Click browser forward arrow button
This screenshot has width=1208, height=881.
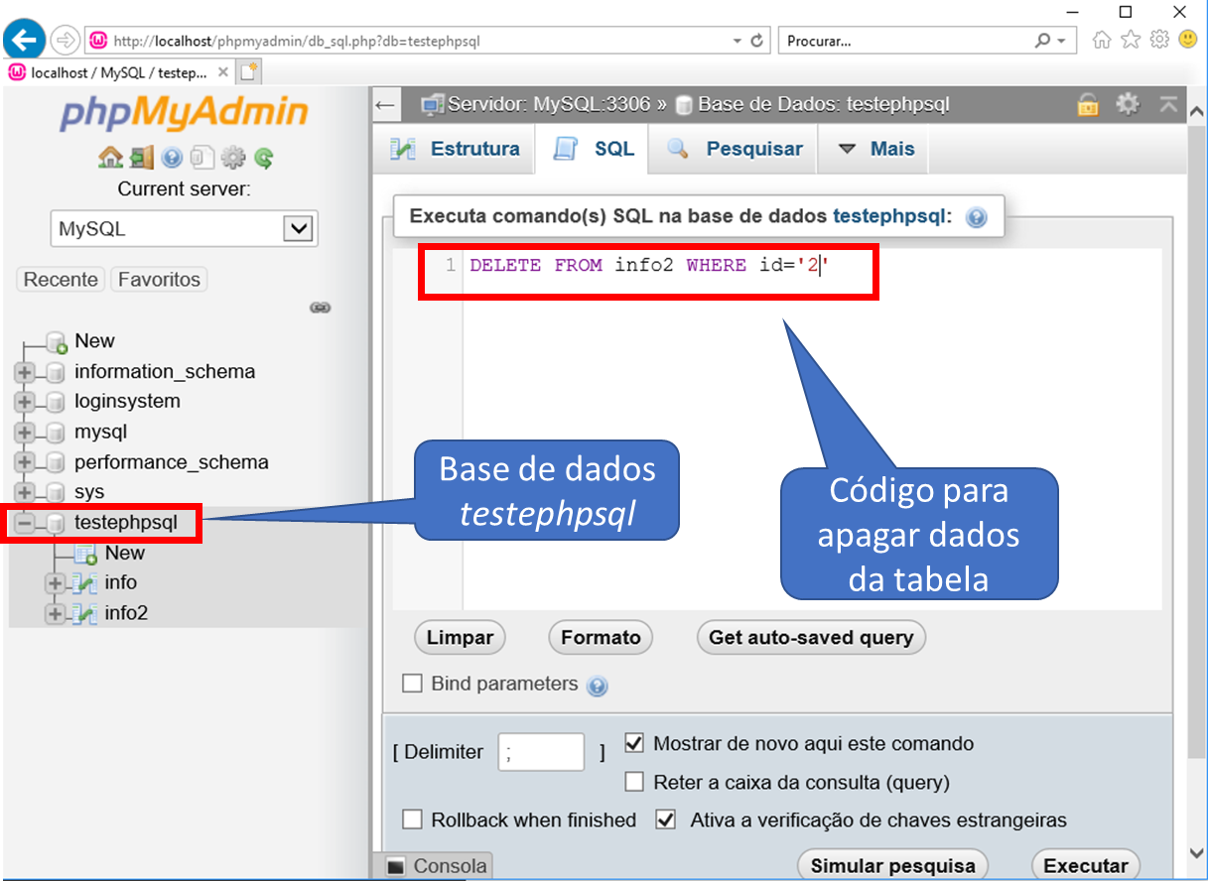(65, 41)
